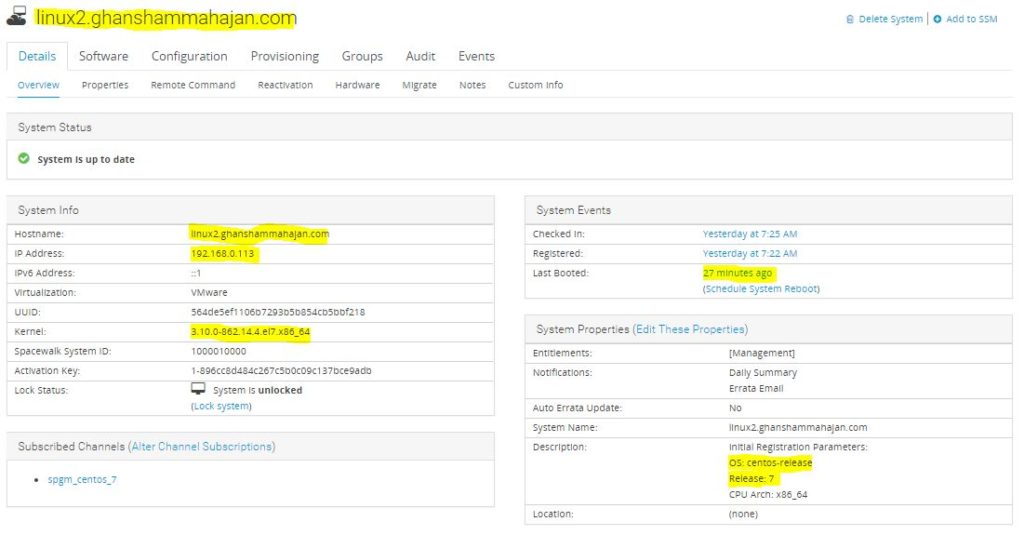Click the Initial Registration Parameters text

pyautogui.click(x=798, y=447)
